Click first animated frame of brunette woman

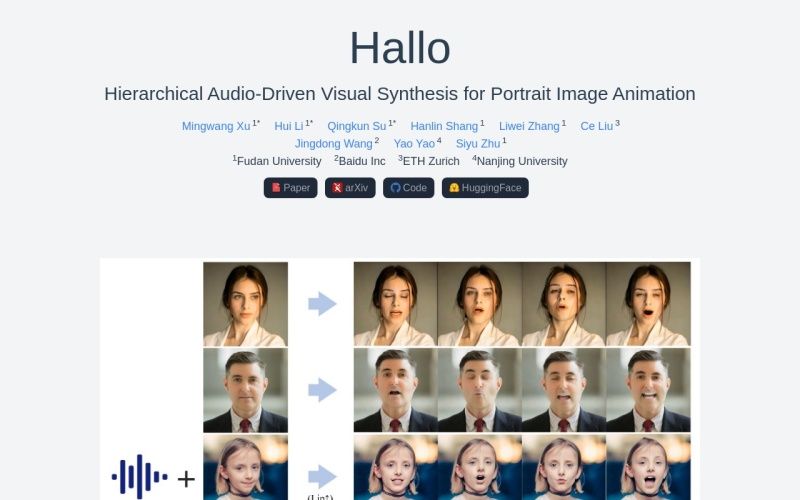click(395, 304)
